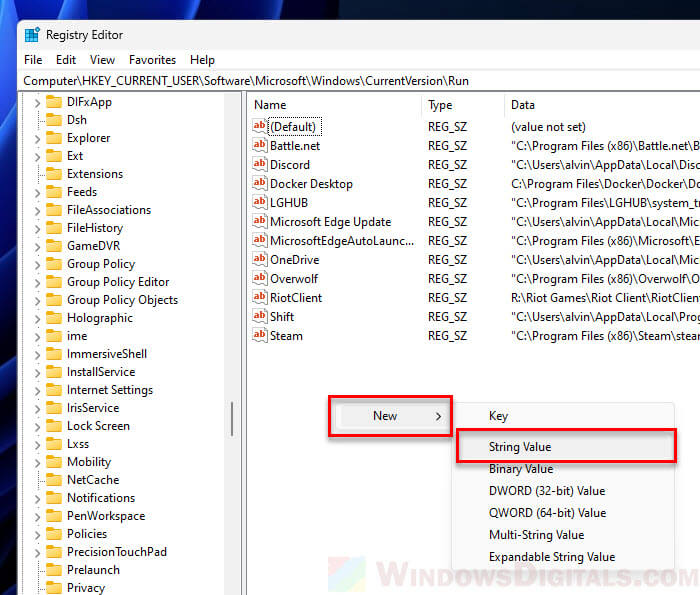Select the (Default) string value icon
The image size is (700, 595).
click(x=259, y=126)
